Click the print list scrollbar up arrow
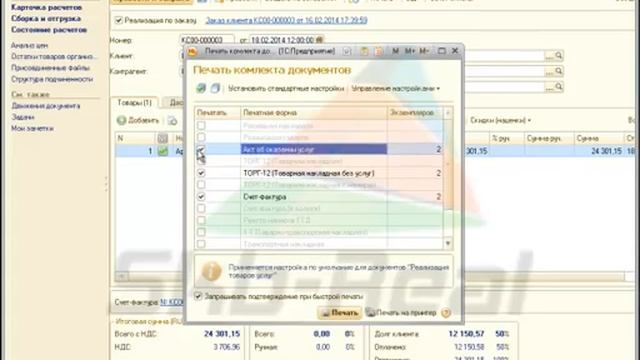This screenshot has width=640, height=360. (448, 113)
